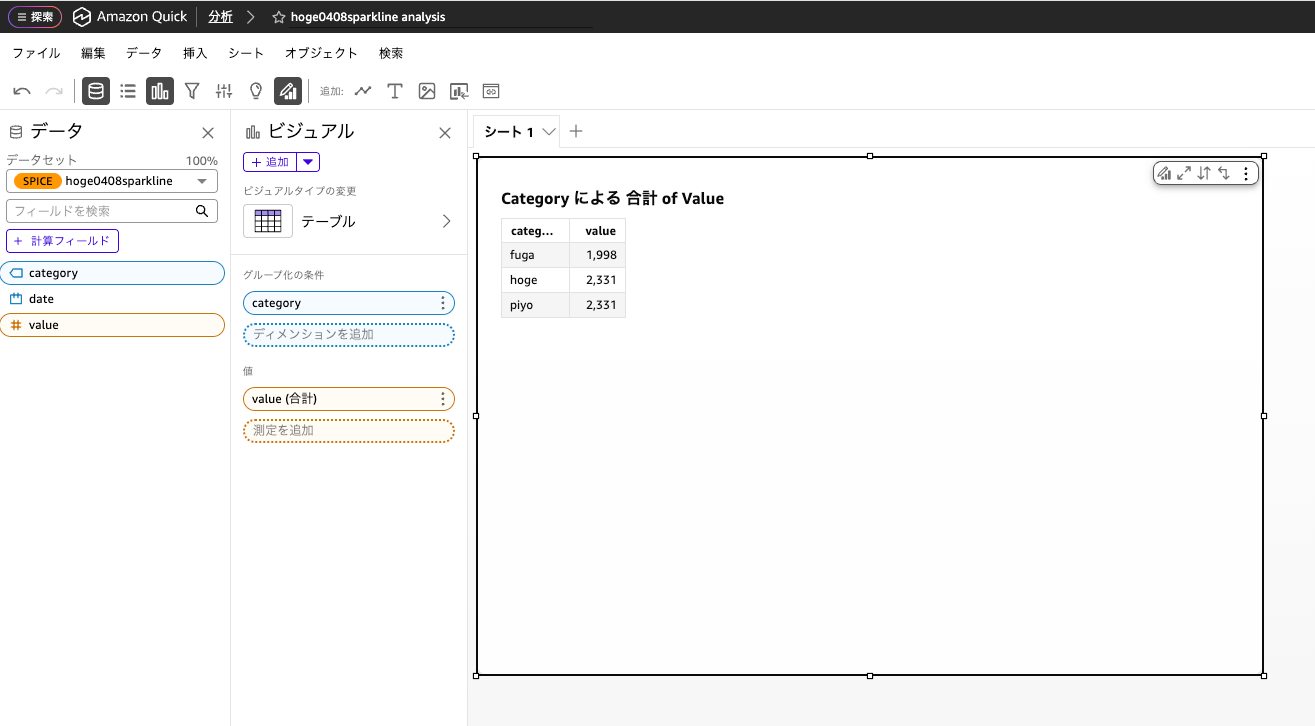Screen dimensions: 1315x726
Task: Maximize the table visual with expand arrows
Action: pos(1184,173)
